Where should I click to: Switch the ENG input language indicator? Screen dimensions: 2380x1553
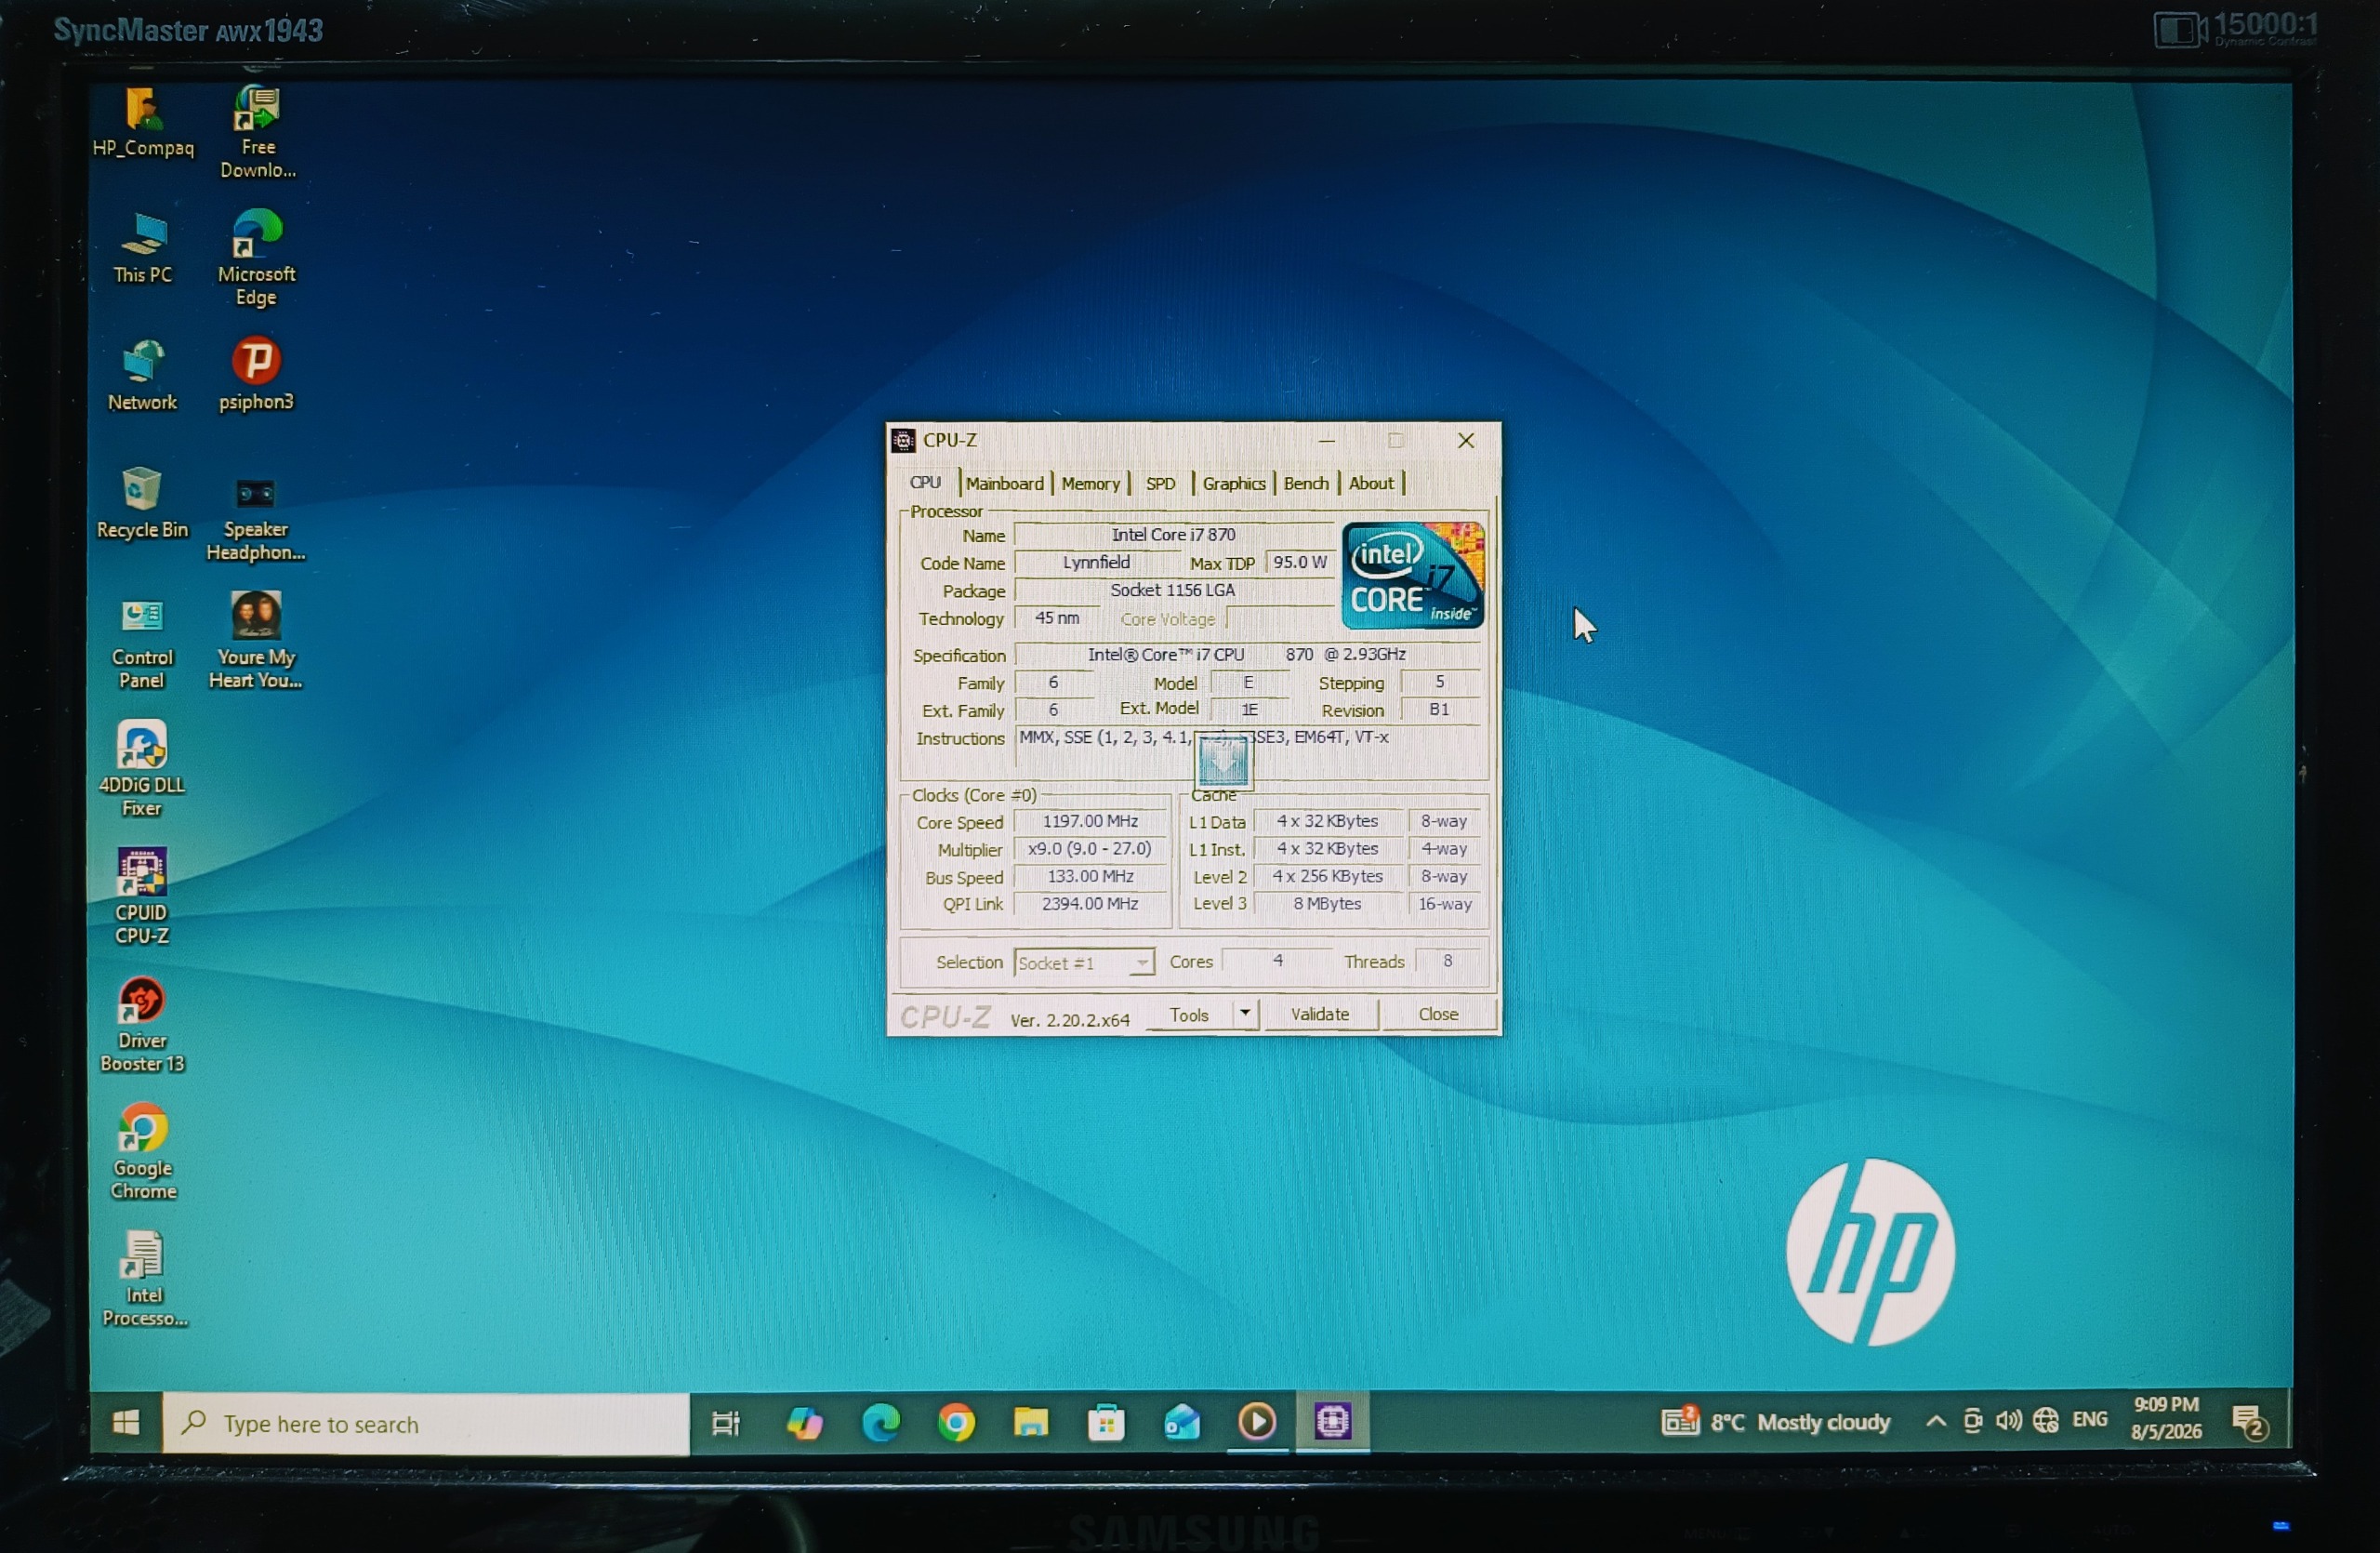tap(2090, 1420)
